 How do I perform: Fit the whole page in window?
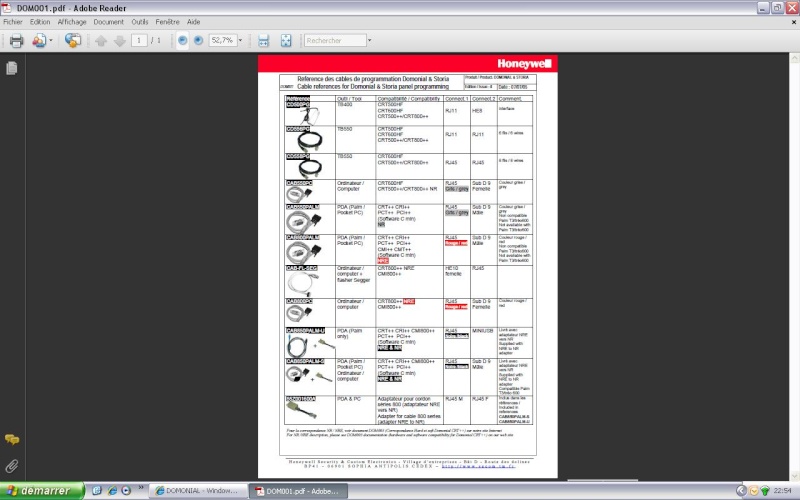coord(286,40)
